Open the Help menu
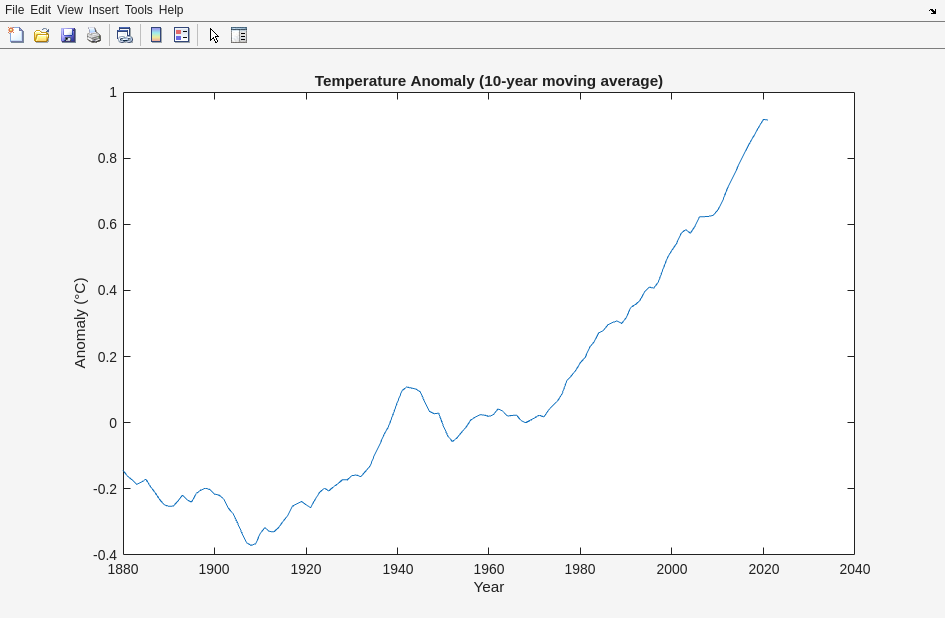 [x=171, y=10]
